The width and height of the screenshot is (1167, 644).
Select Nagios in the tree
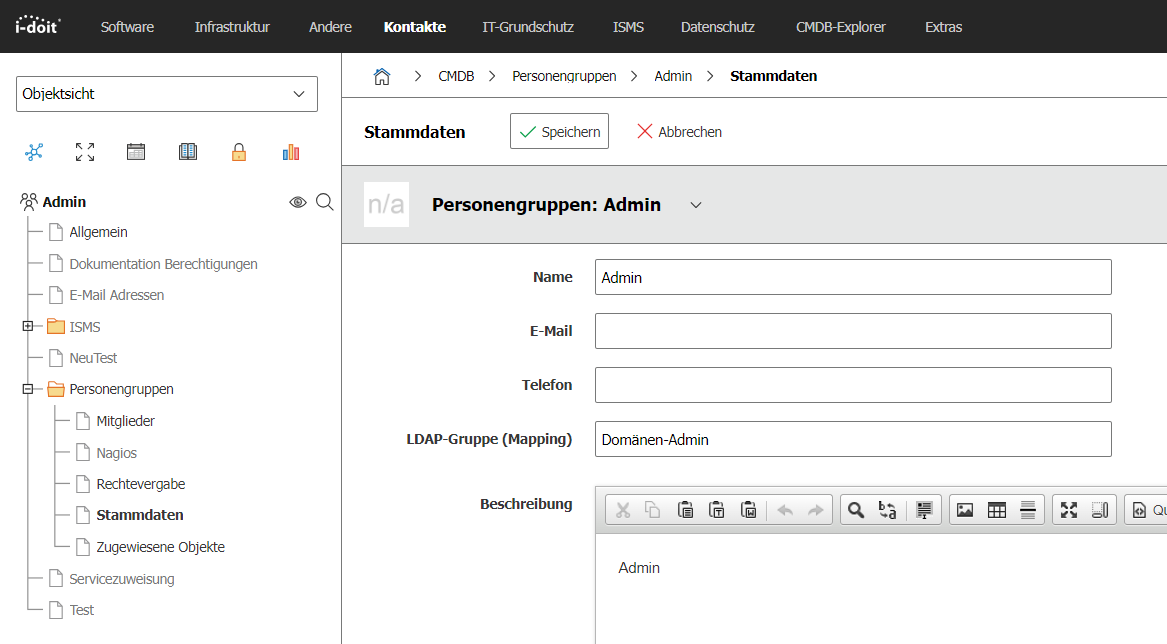tap(116, 453)
